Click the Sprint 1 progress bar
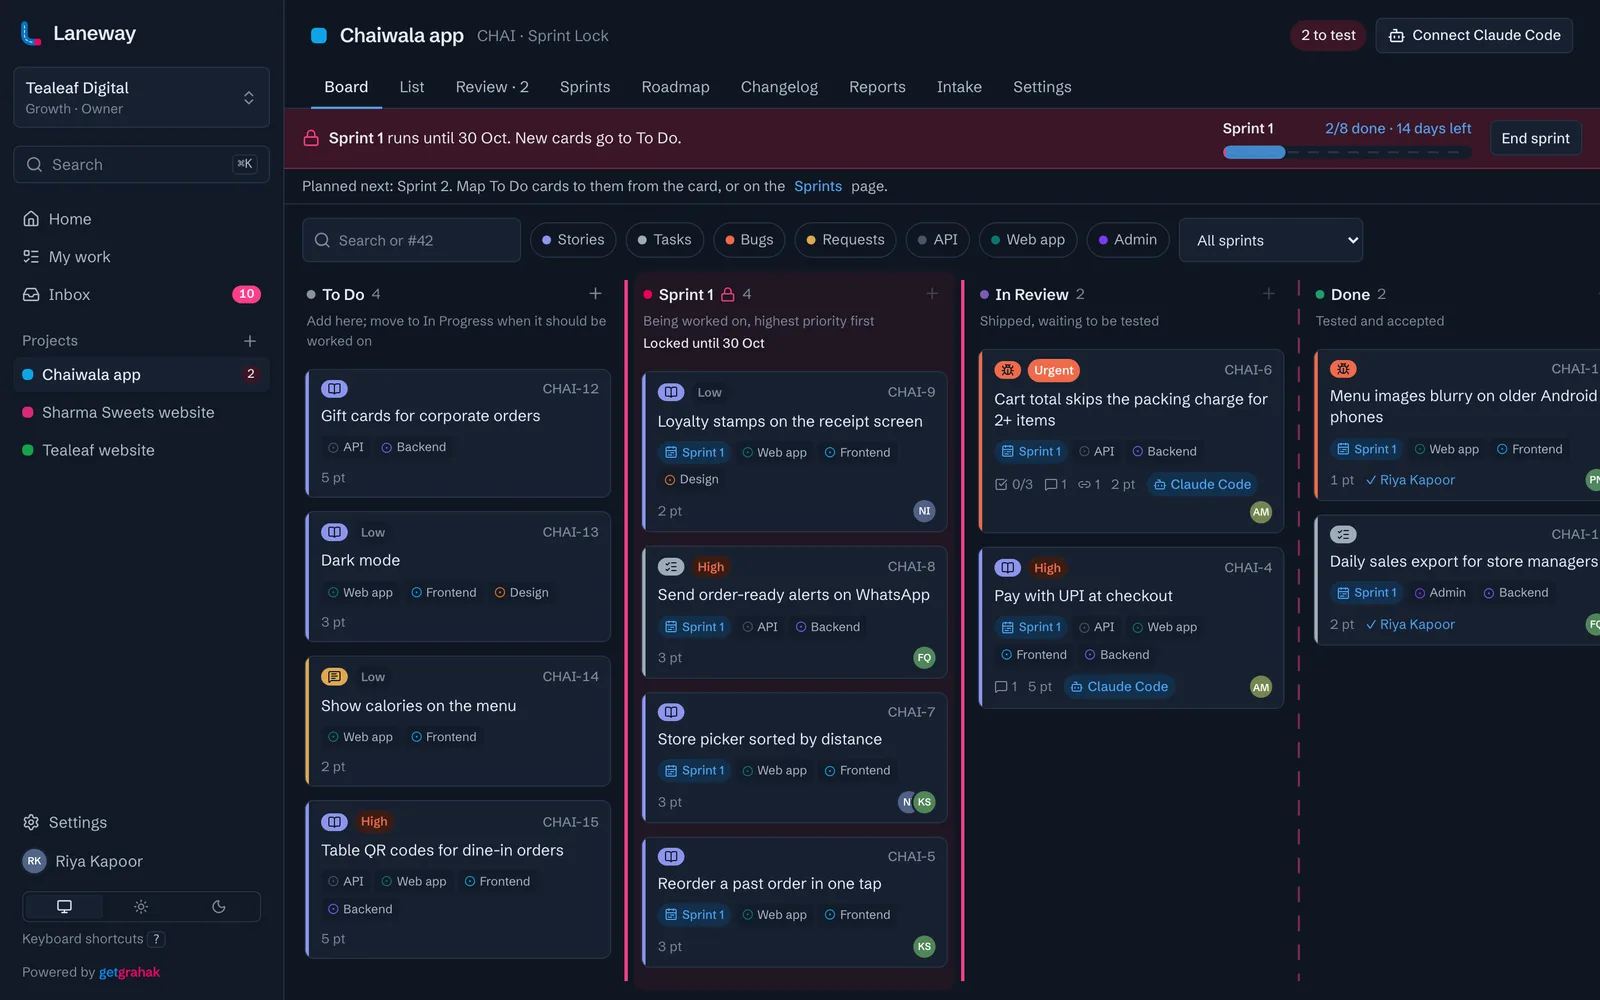Image resolution: width=1600 pixels, height=1000 pixels. coord(1347,152)
